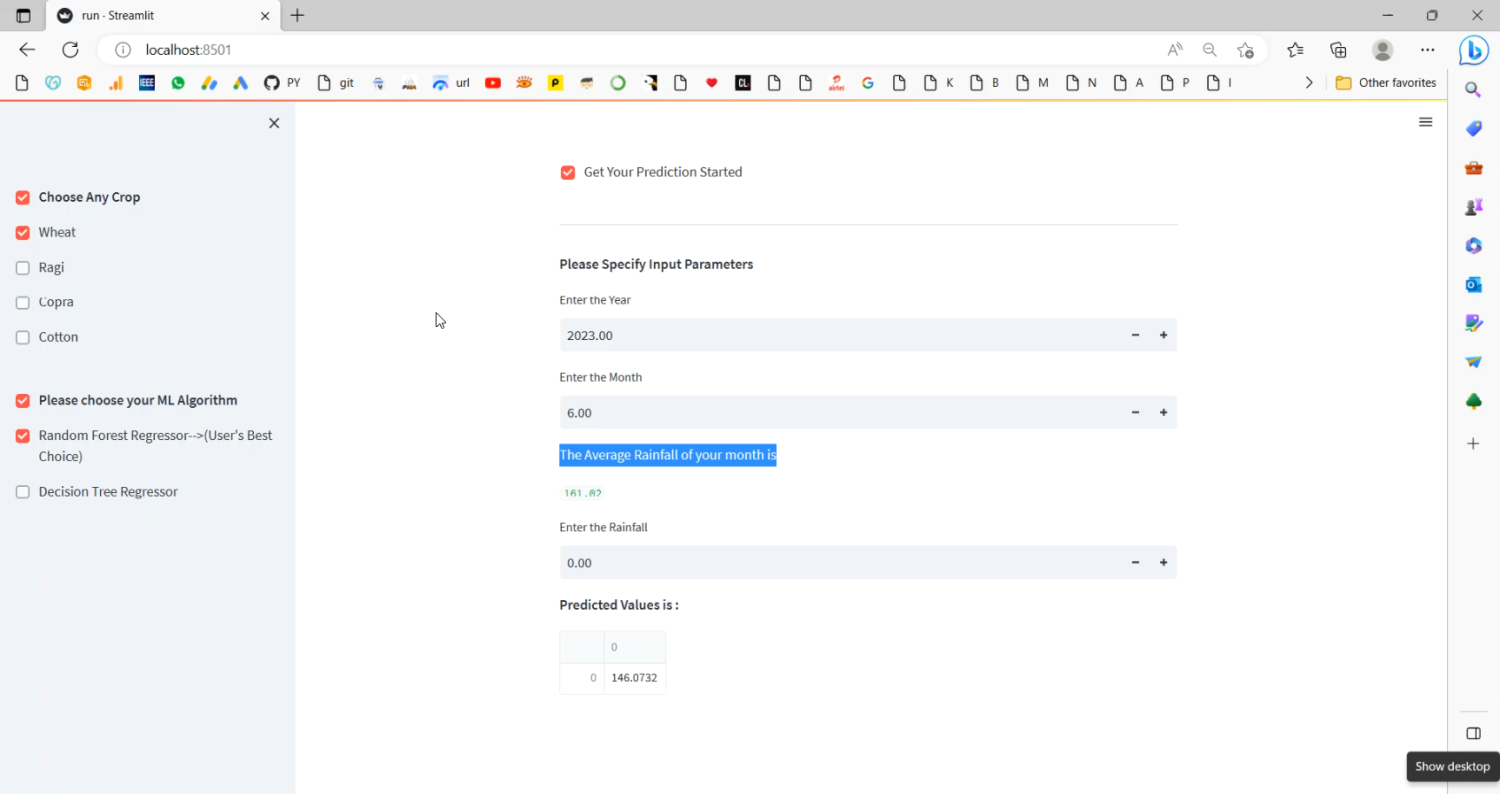
Task: Refresh the page in browser
Action: click(x=70, y=50)
